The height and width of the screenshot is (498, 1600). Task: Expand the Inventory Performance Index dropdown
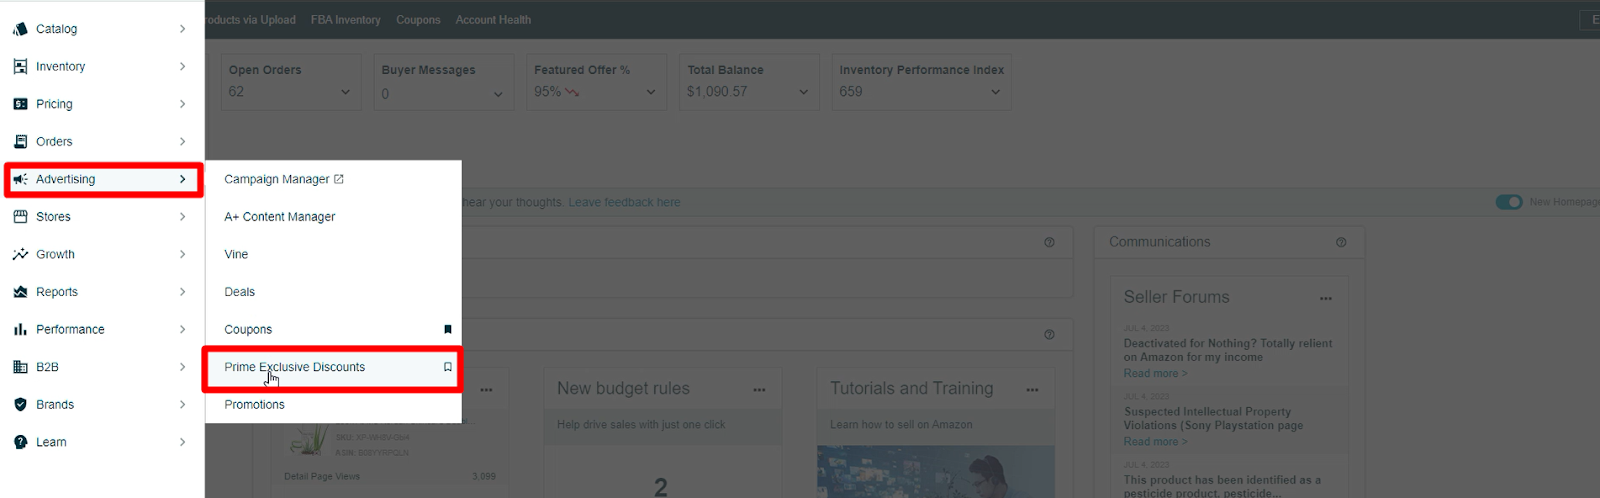pos(995,92)
